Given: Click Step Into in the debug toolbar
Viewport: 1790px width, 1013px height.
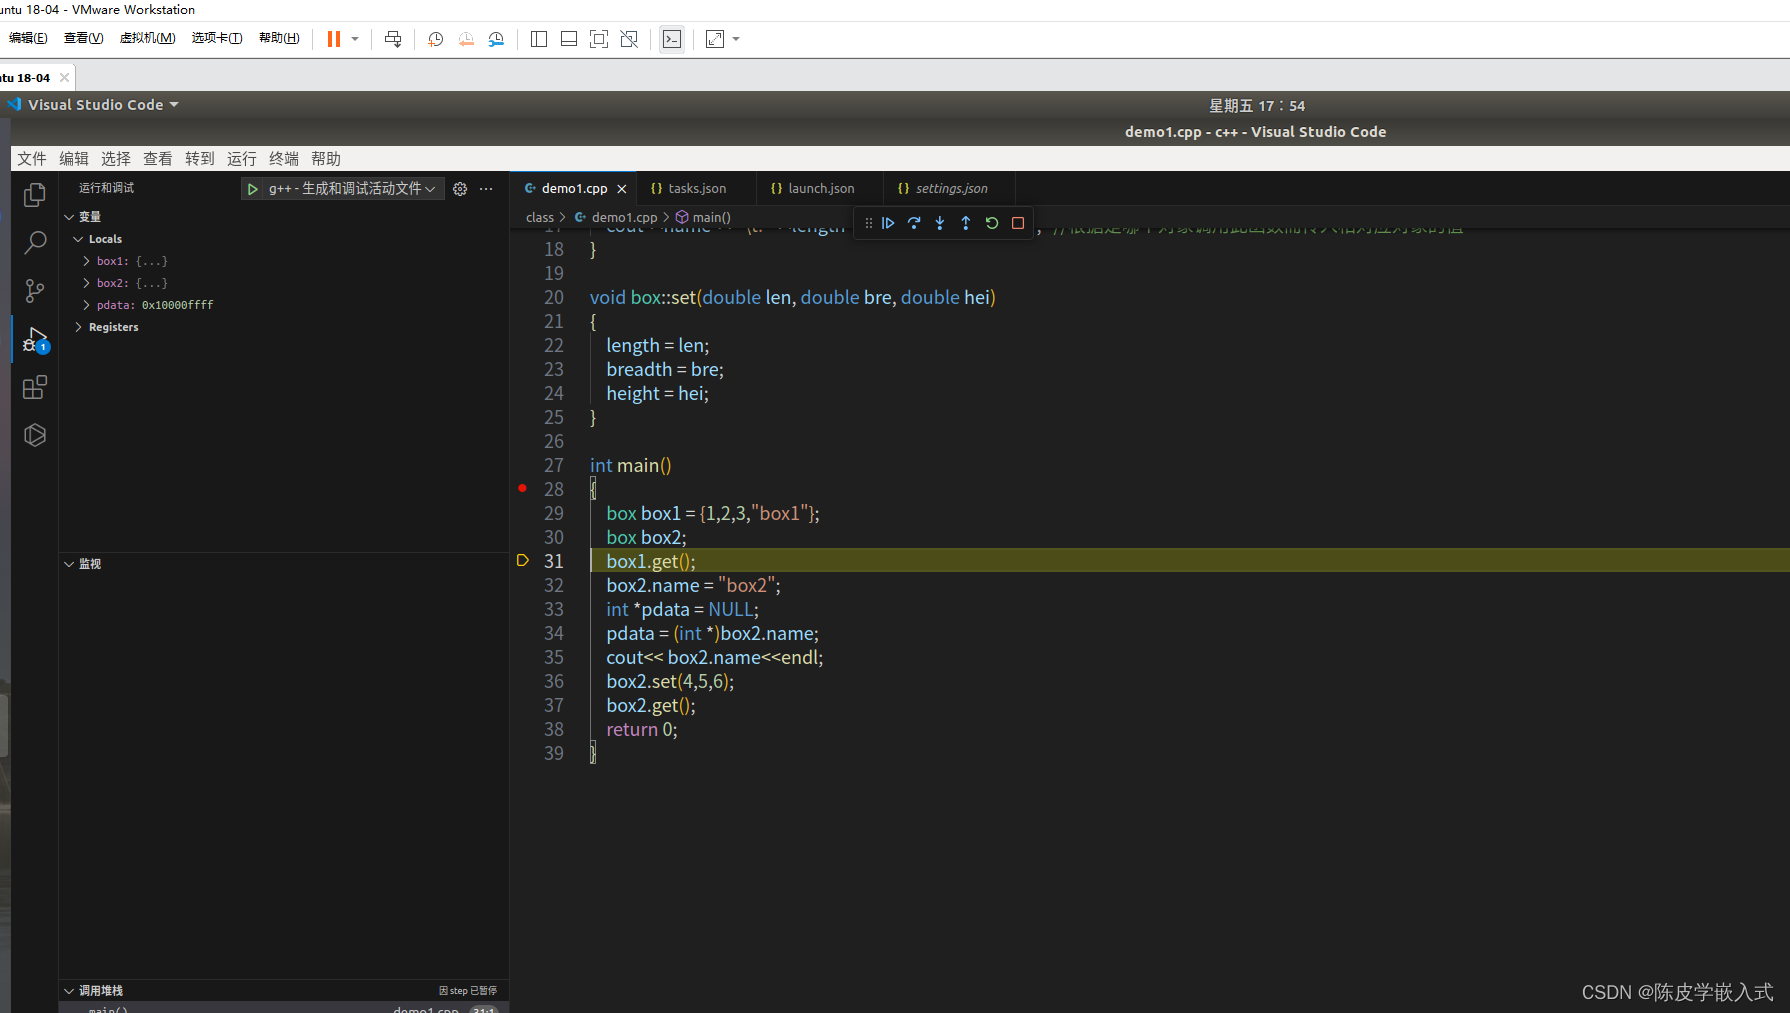Looking at the screenshot, I should coord(940,223).
